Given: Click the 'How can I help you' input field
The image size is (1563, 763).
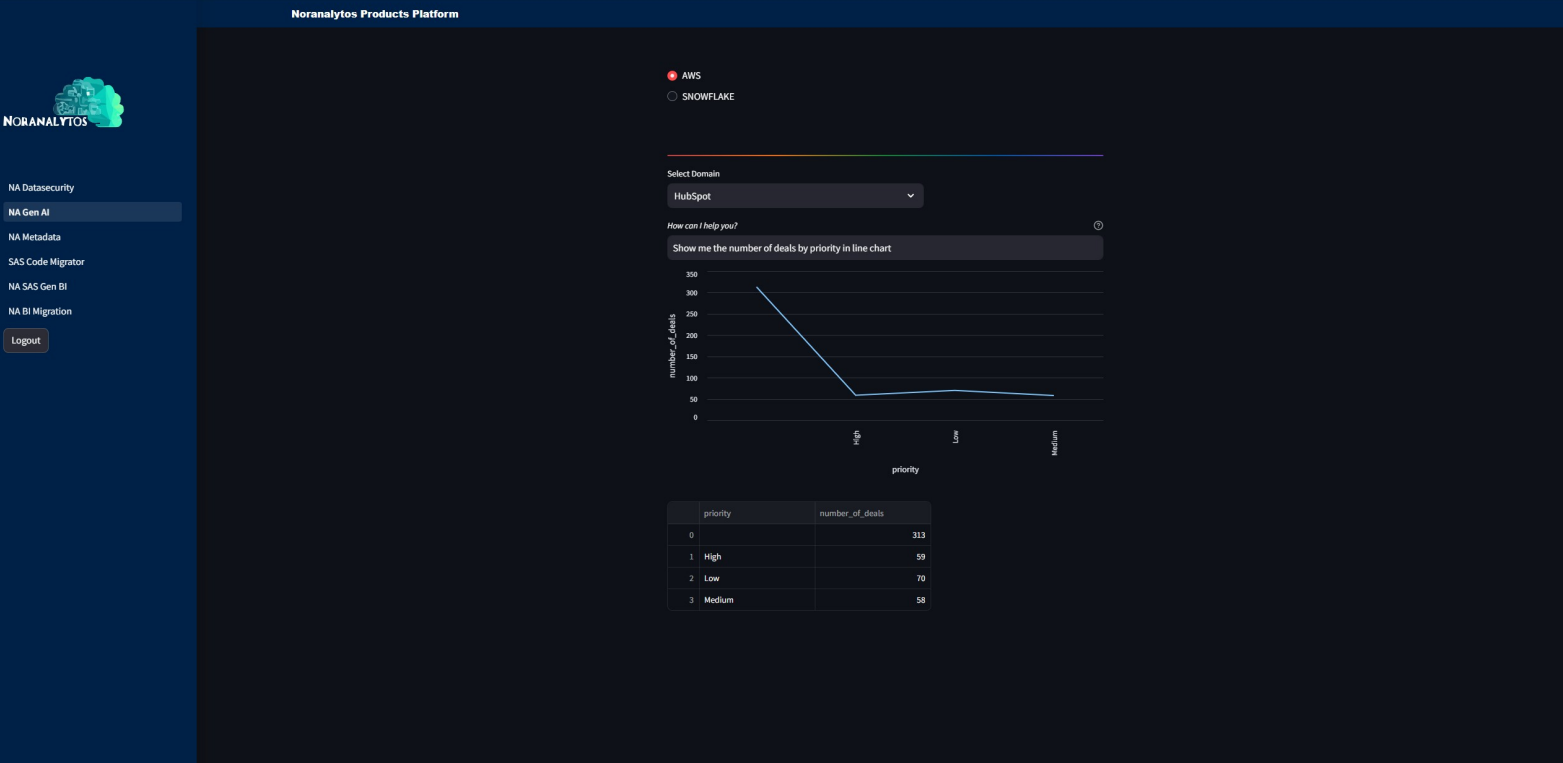Looking at the screenshot, I should (x=884, y=247).
